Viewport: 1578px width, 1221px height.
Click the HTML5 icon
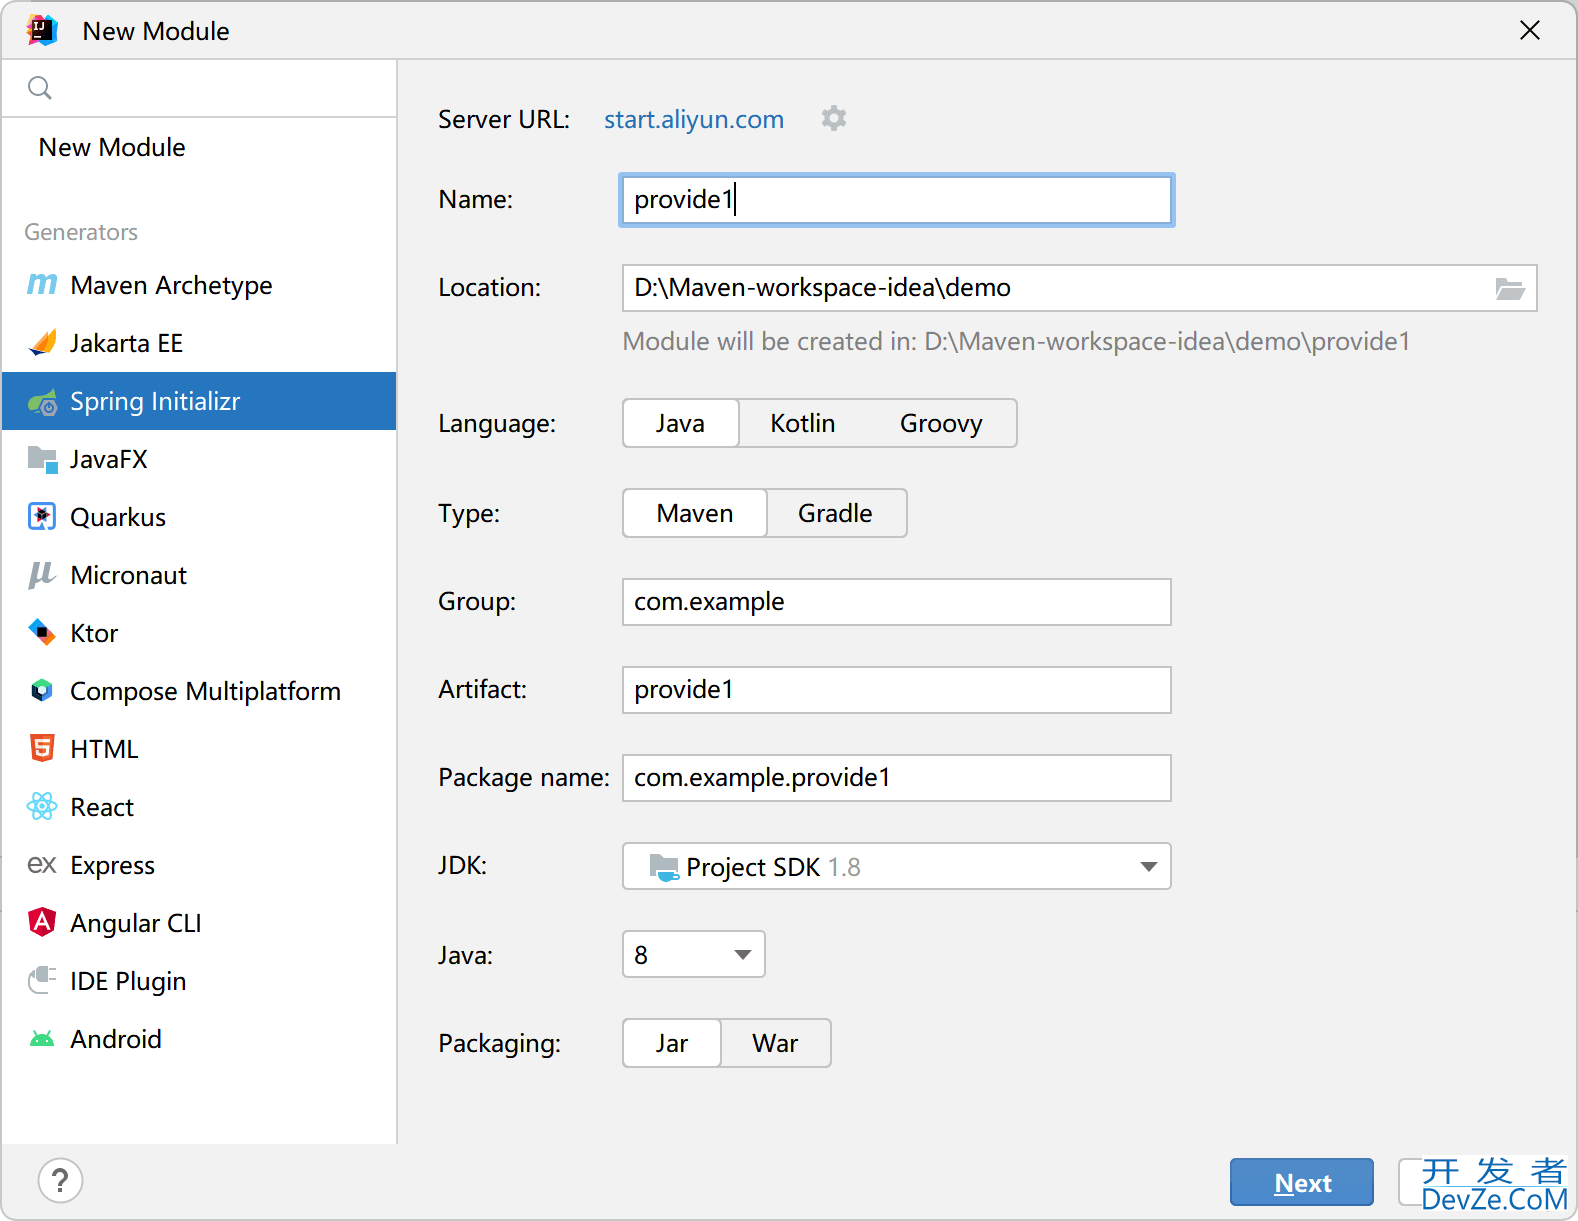(42, 748)
